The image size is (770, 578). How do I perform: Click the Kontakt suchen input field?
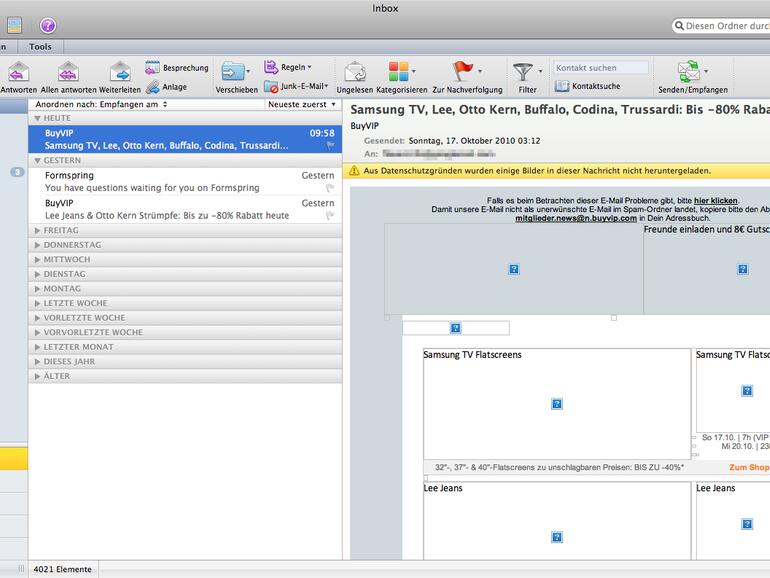click(601, 68)
